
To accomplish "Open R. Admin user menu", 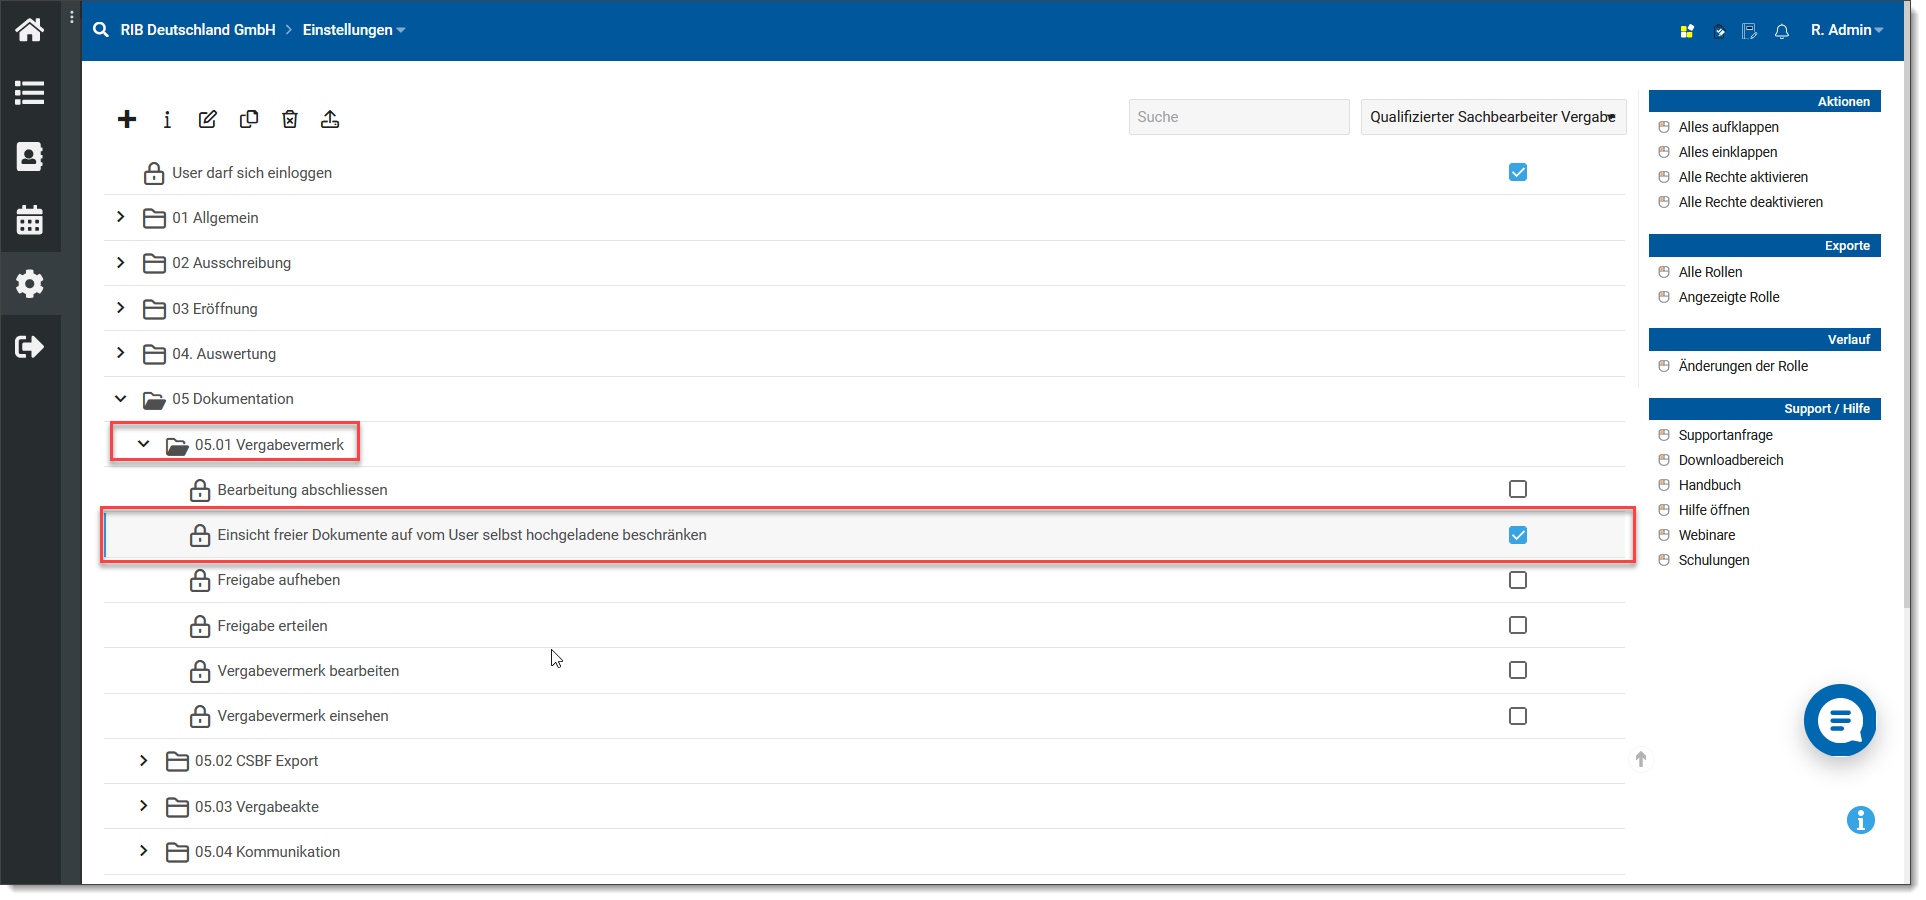I will [1847, 30].
